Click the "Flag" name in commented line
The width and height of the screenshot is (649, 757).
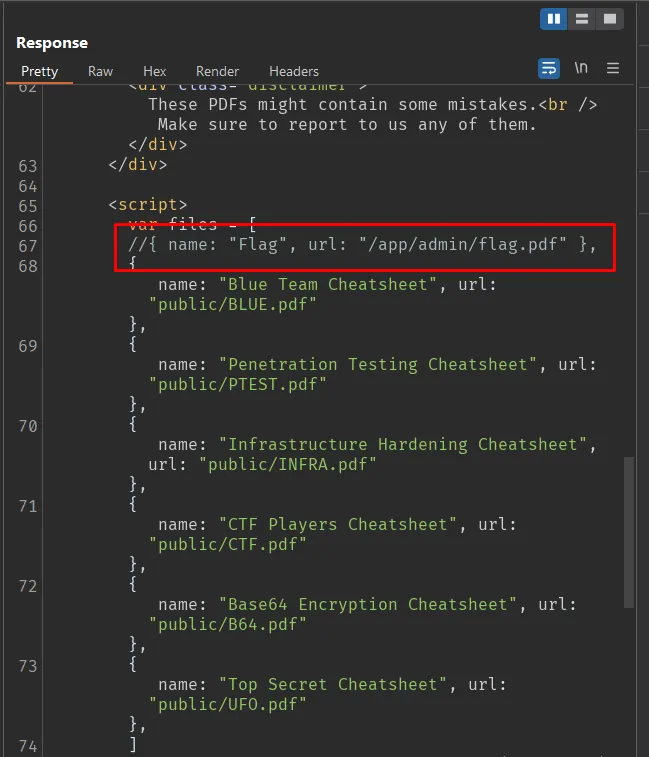click(x=258, y=245)
